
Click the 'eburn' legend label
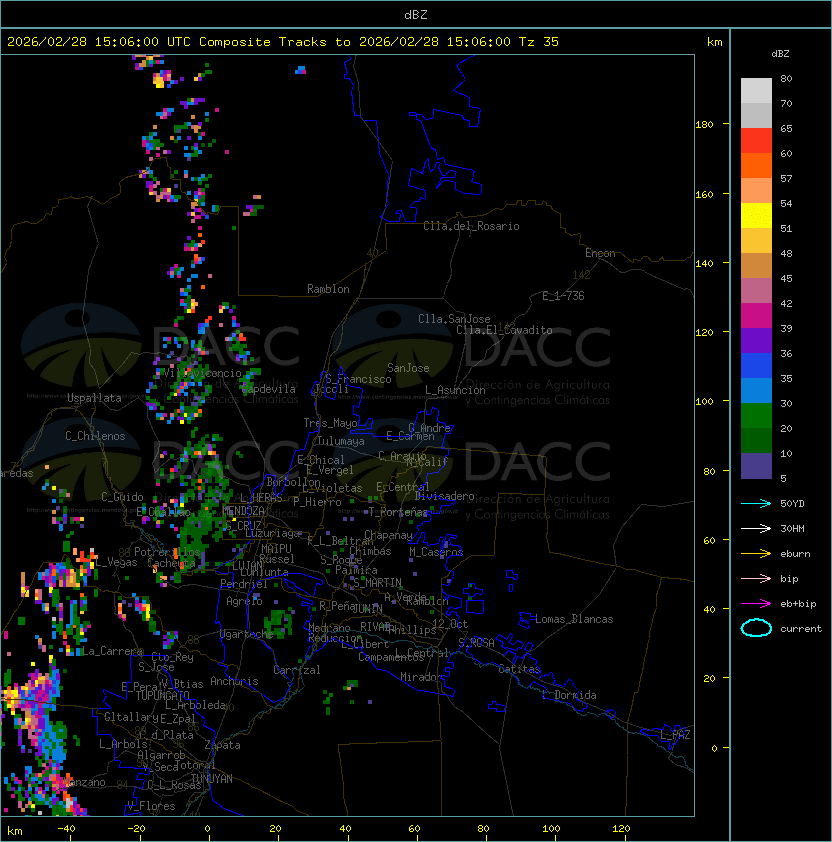[795, 554]
